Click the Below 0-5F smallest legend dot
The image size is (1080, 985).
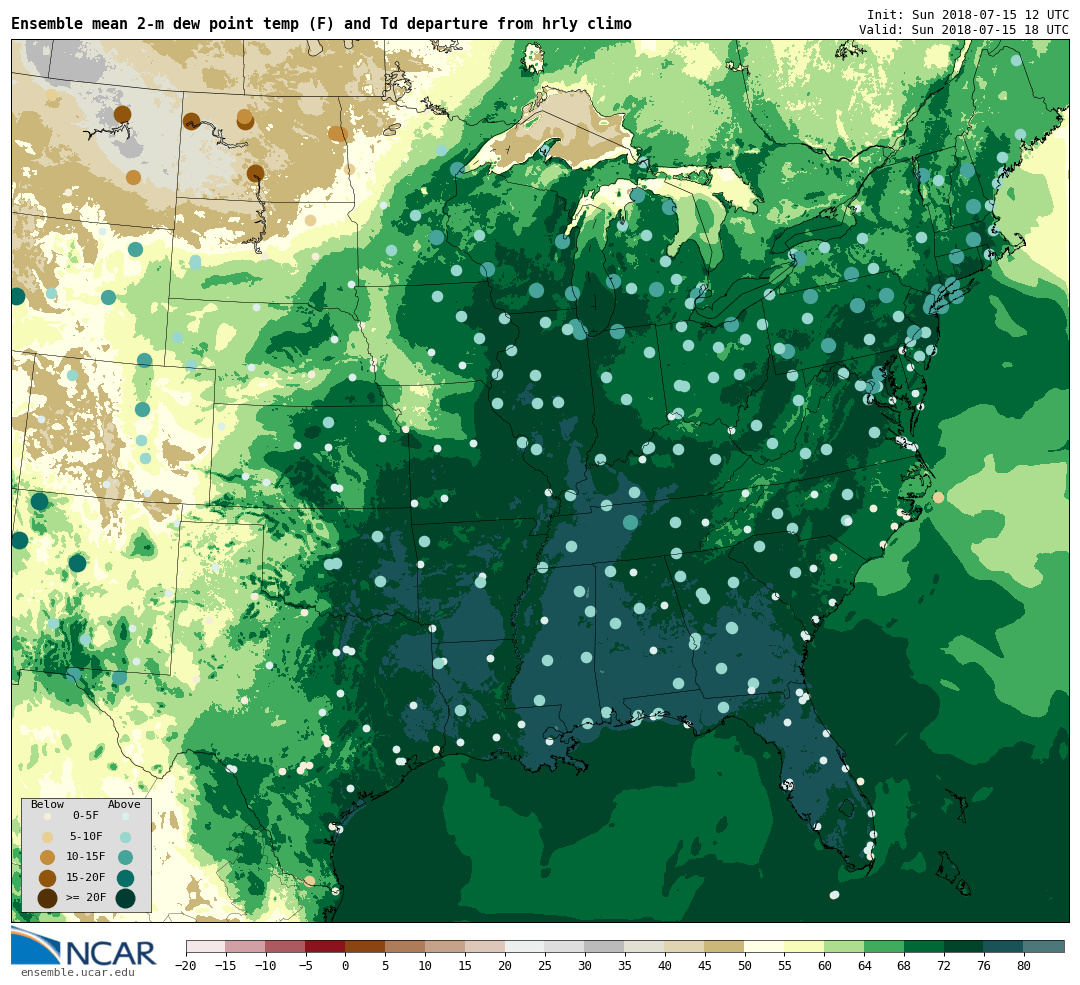coord(48,816)
